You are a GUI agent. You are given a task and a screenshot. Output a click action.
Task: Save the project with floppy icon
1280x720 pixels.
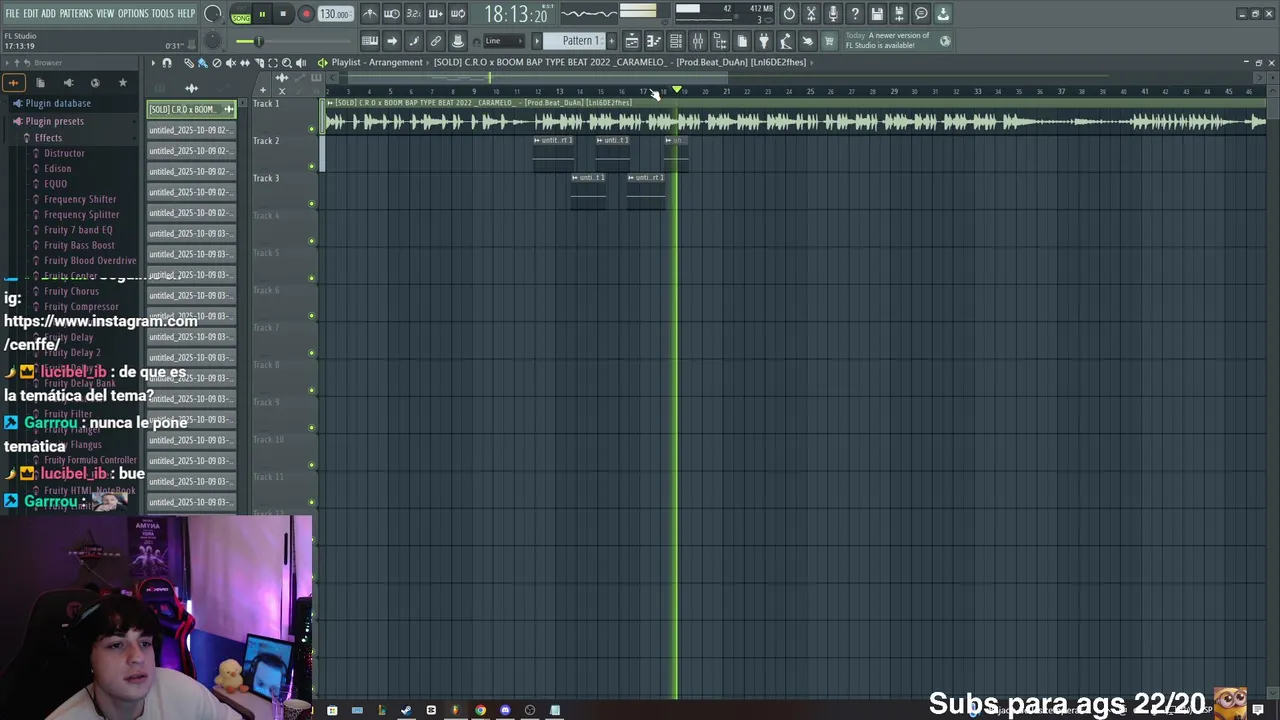click(x=877, y=14)
